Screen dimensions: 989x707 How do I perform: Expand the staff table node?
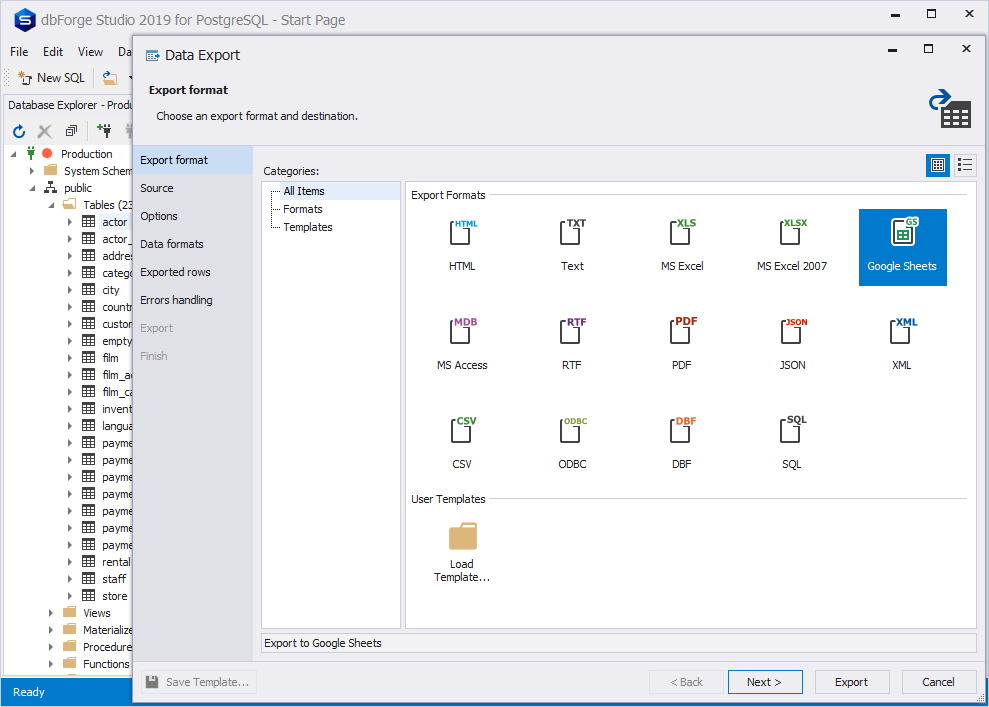70,579
